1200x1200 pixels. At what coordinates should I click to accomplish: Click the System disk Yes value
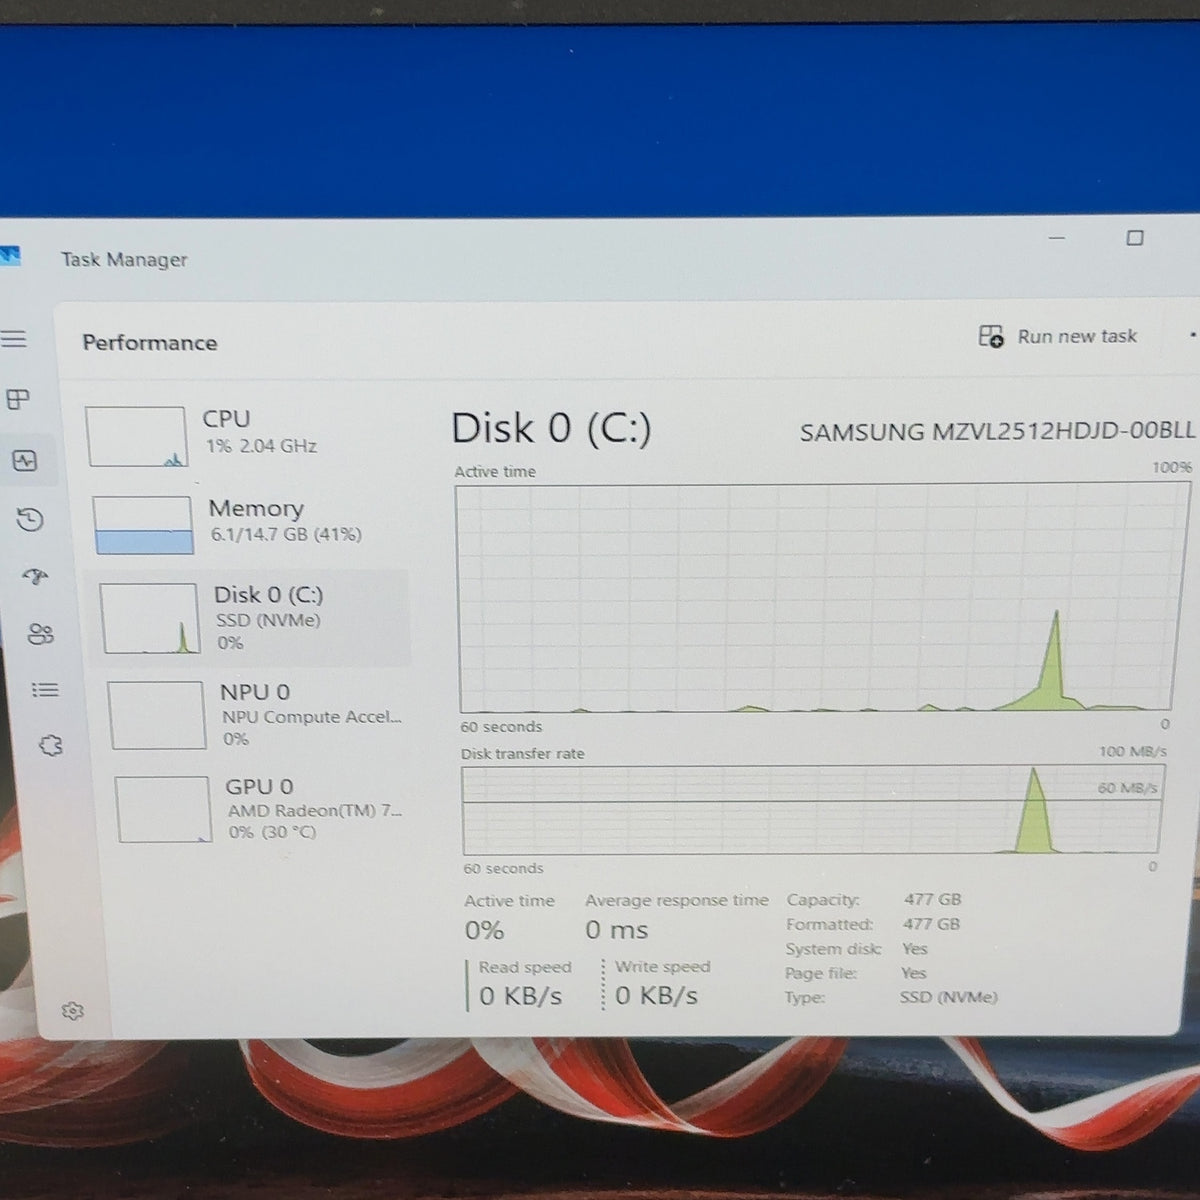point(915,948)
